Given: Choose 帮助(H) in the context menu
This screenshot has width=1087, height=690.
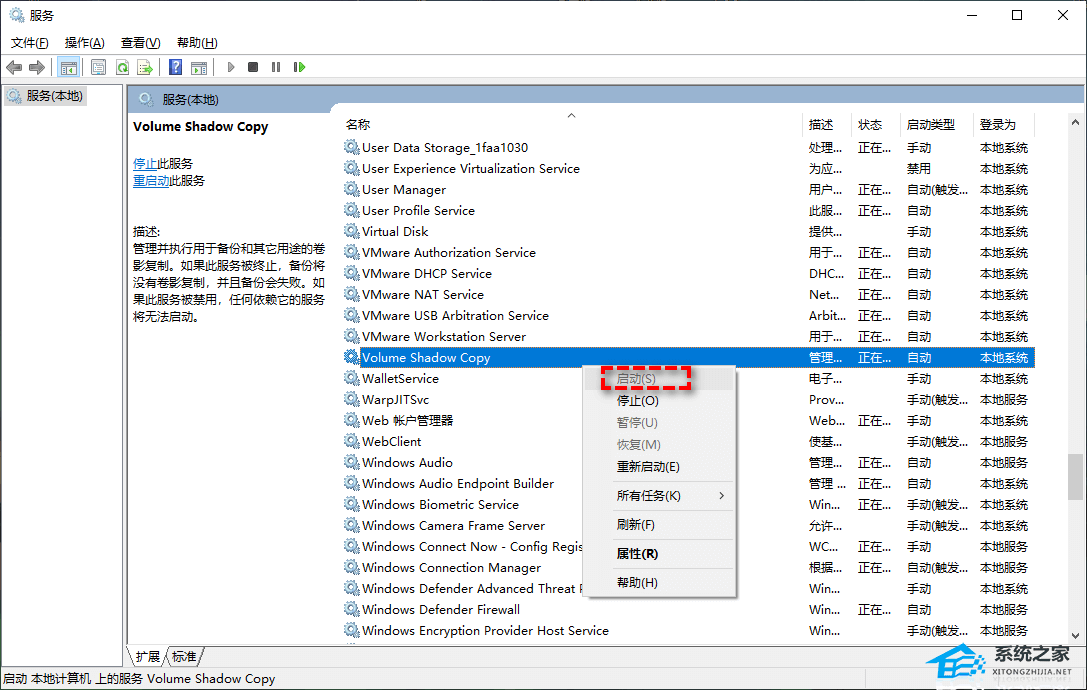Looking at the screenshot, I should (x=659, y=583).
